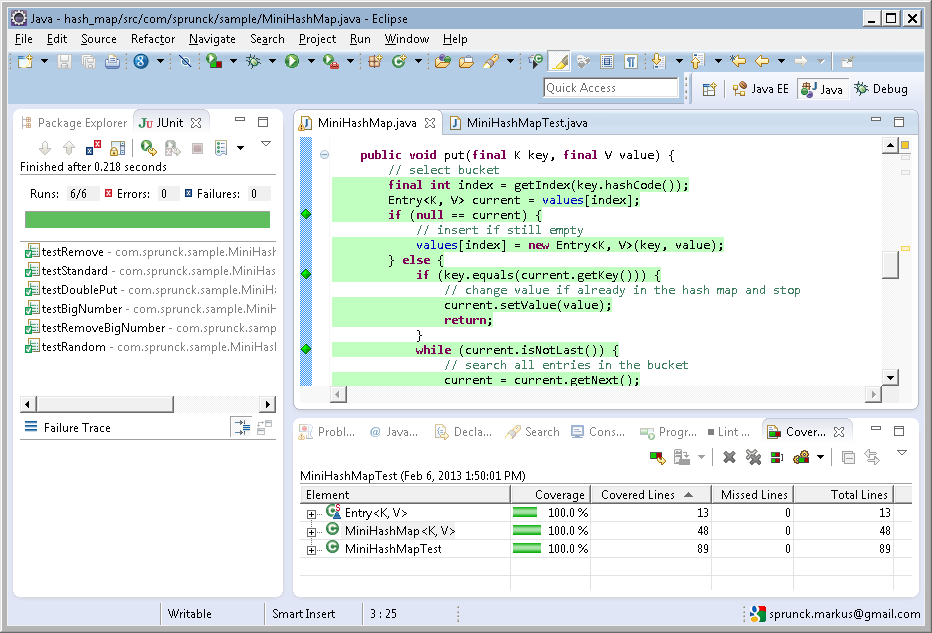Sort coverage table by Coverage column
This screenshot has height=633, width=932.
tap(550, 495)
